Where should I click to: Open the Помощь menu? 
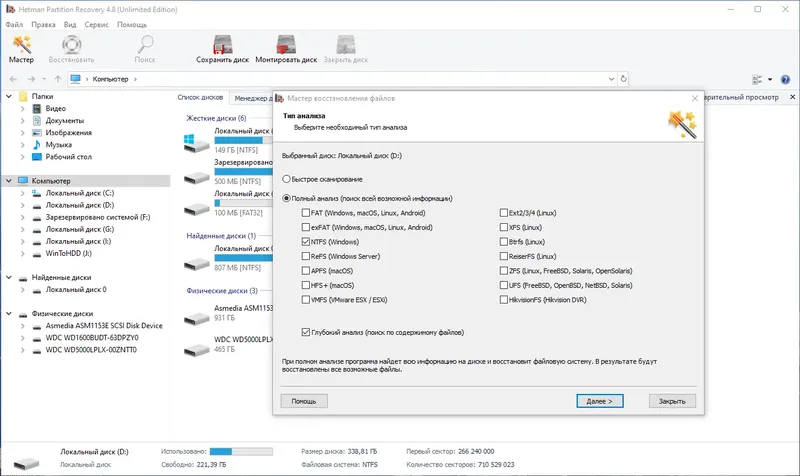[x=132, y=24]
